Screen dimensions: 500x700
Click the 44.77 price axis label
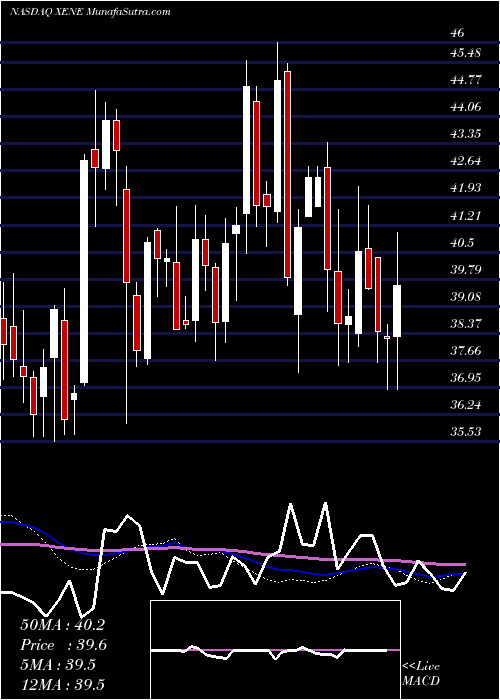(x=466, y=80)
